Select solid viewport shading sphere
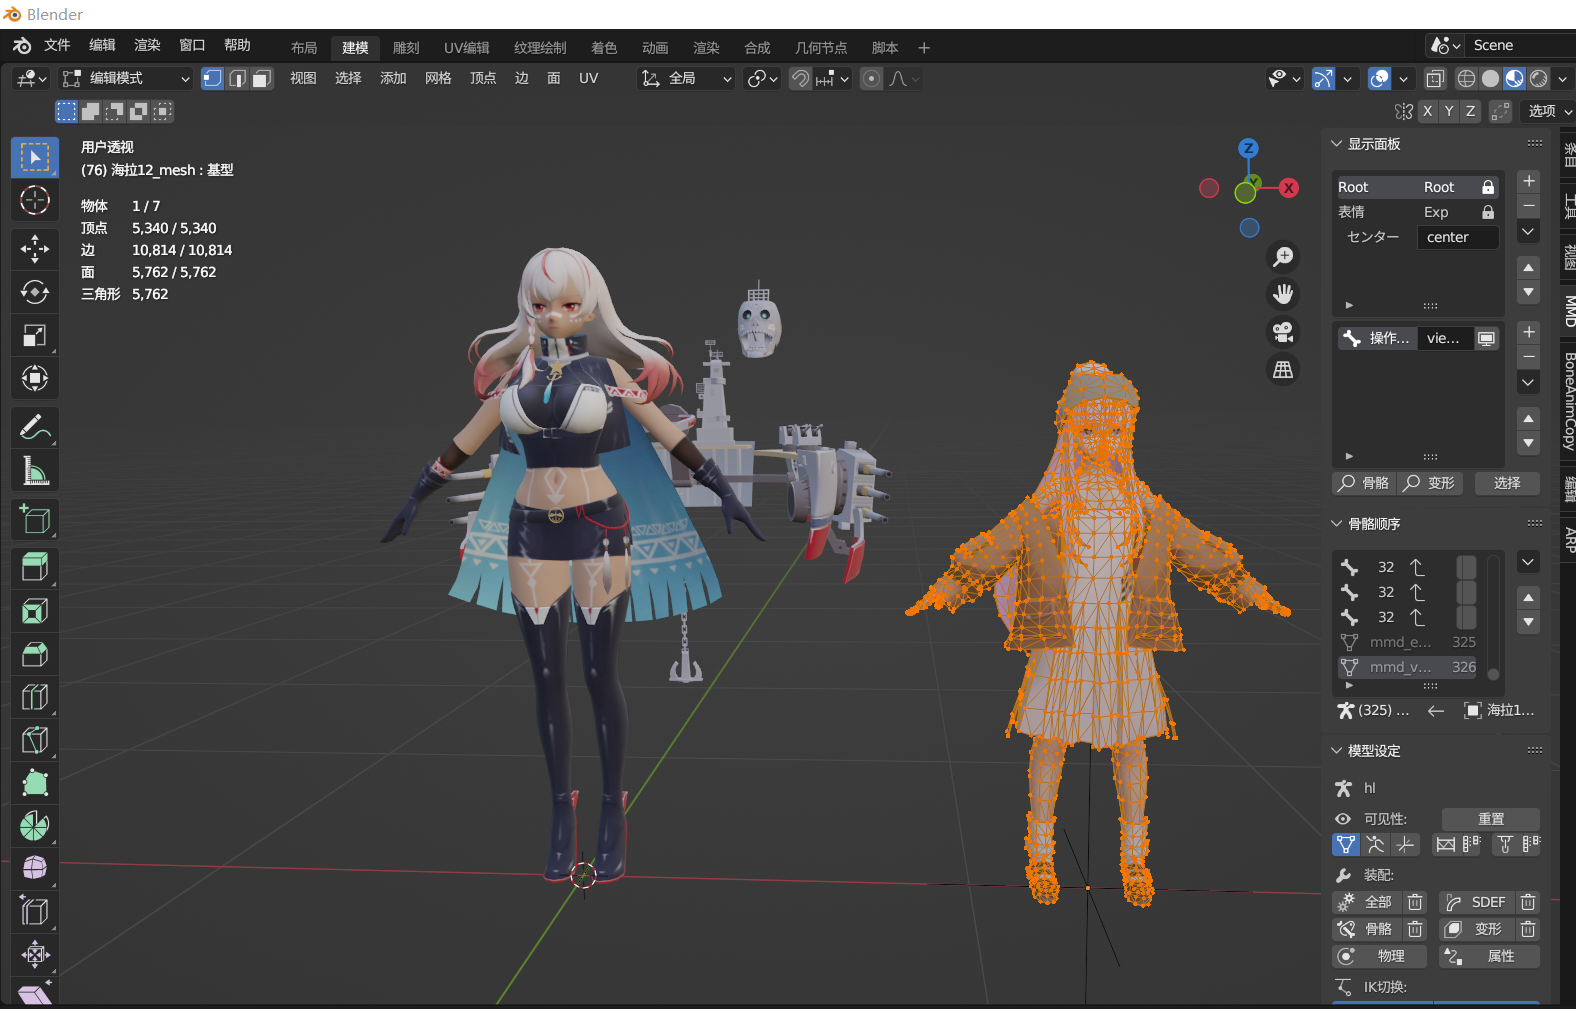The width and height of the screenshot is (1576, 1009). pos(1490,79)
